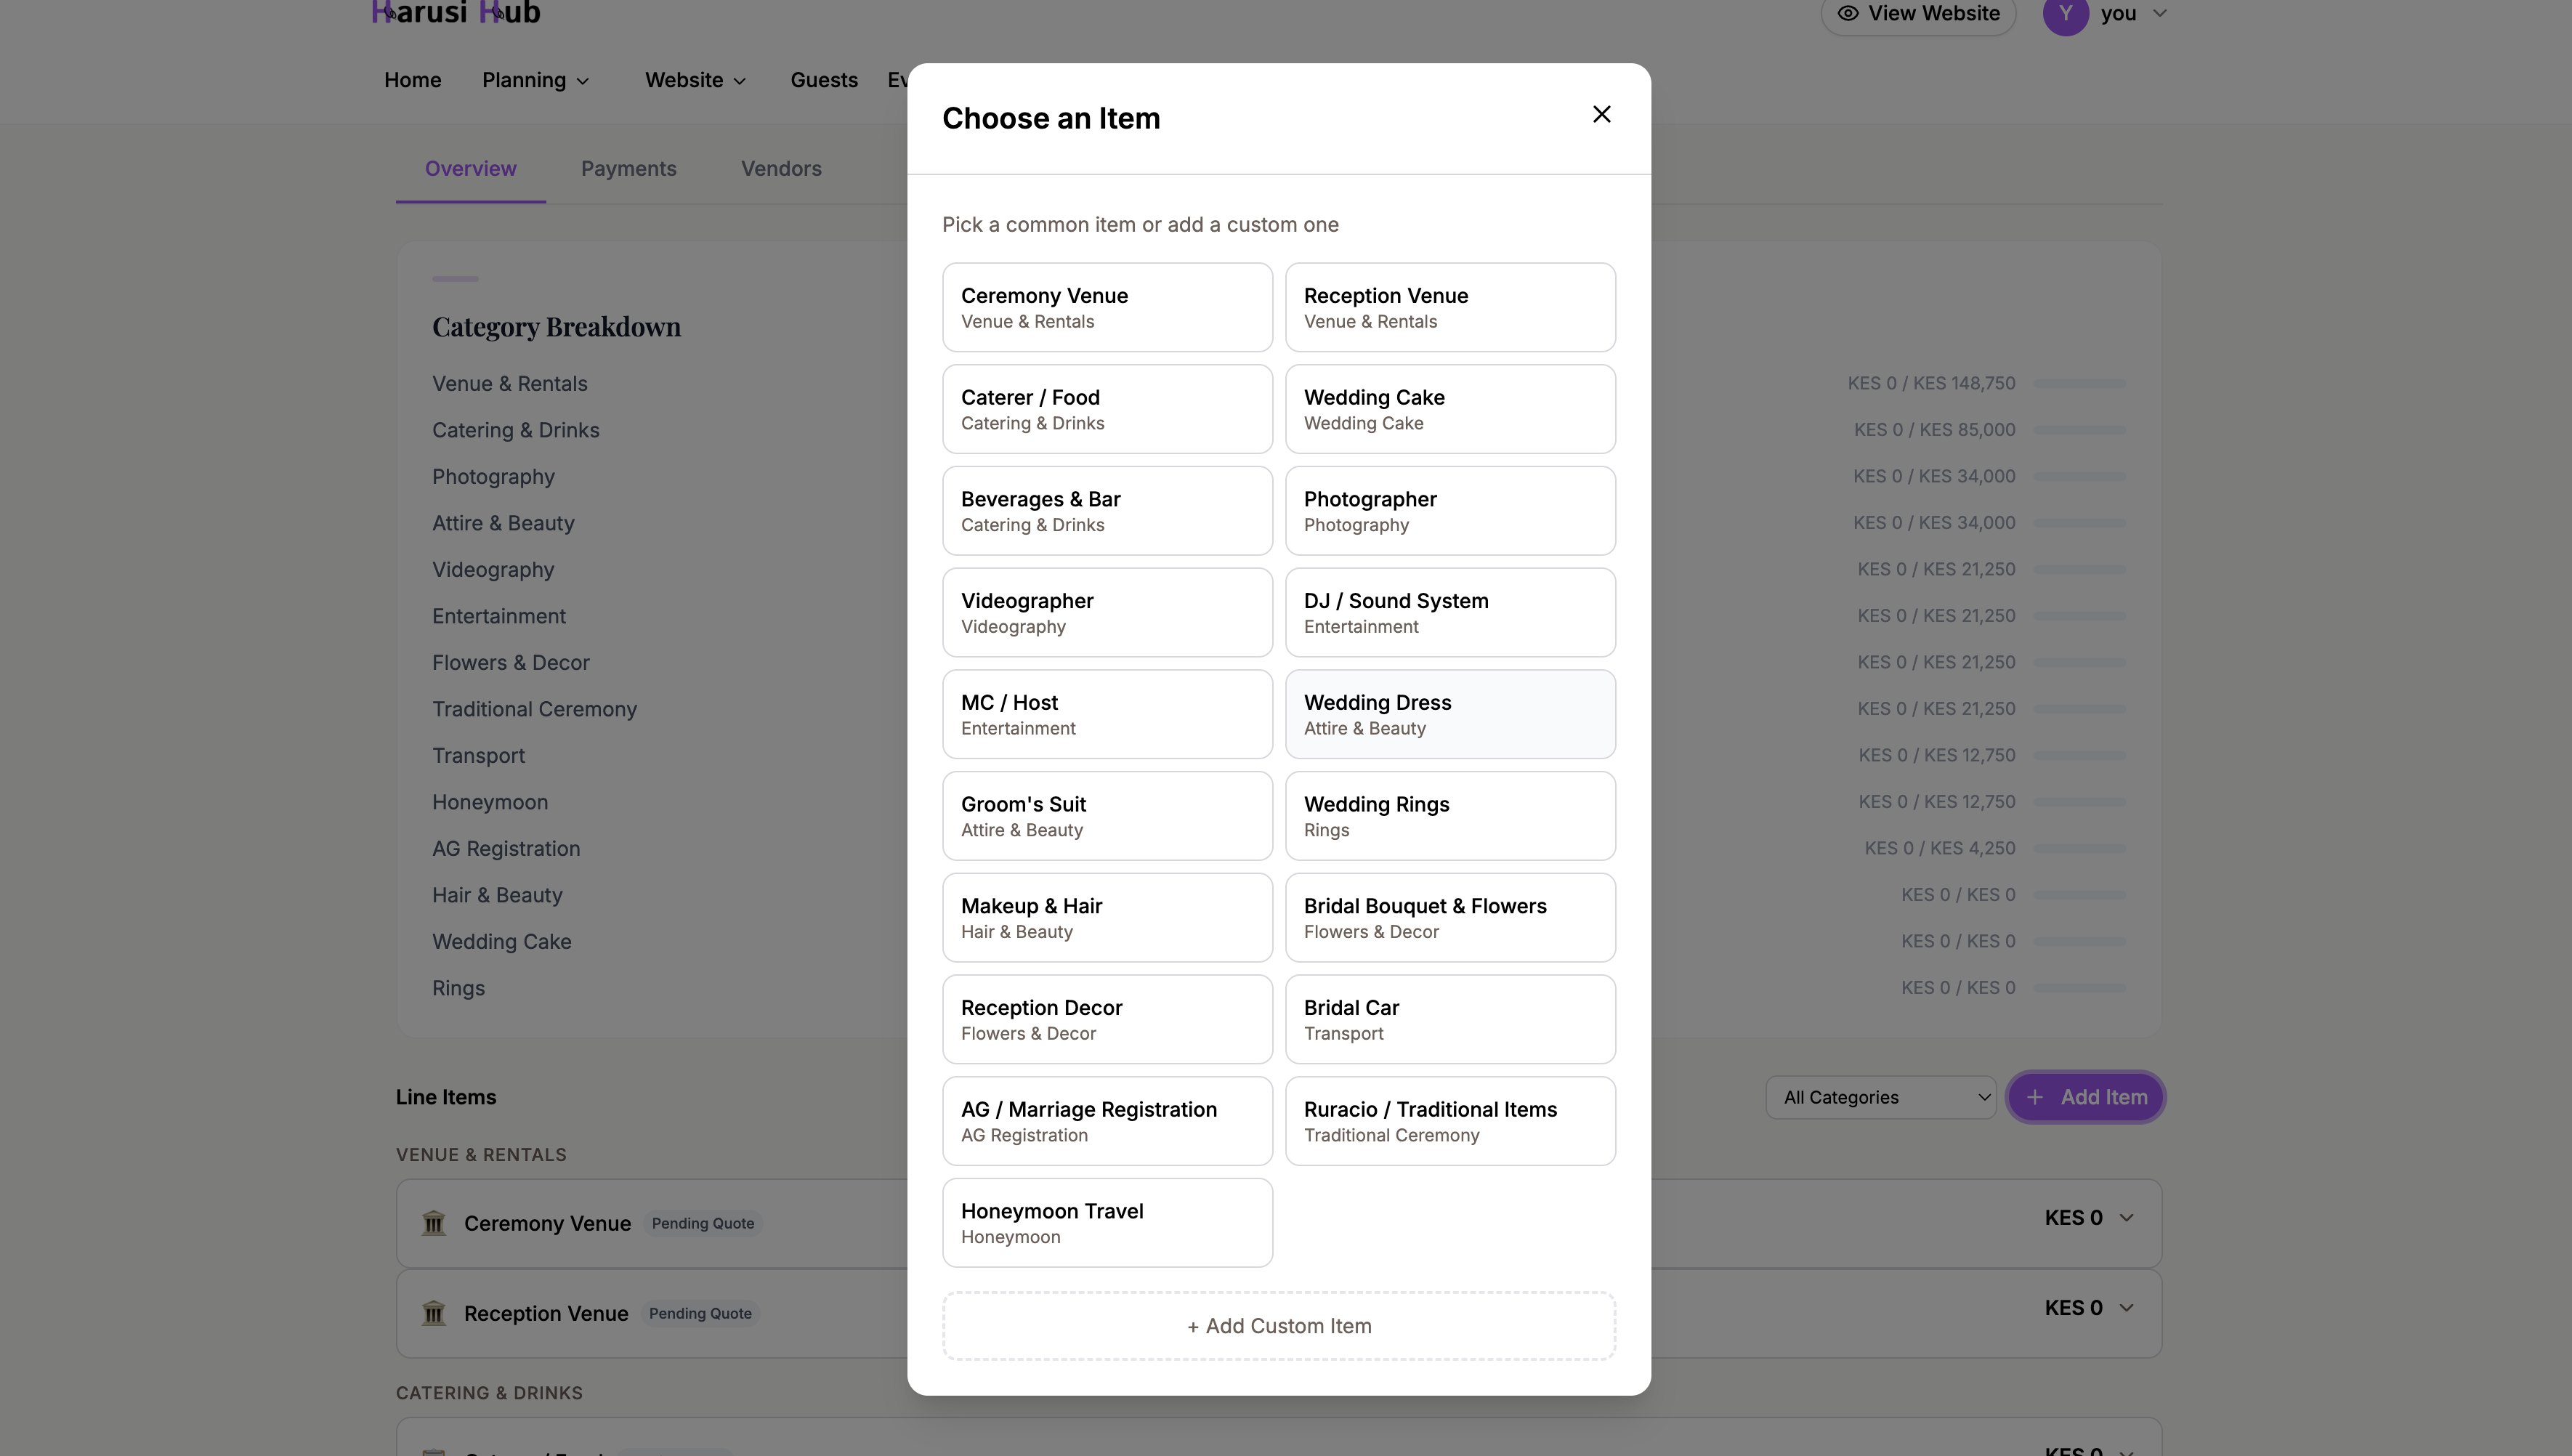This screenshot has width=2572, height=1456.
Task: Click the bank icon beside Ceremony Venue
Action: tap(433, 1222)
